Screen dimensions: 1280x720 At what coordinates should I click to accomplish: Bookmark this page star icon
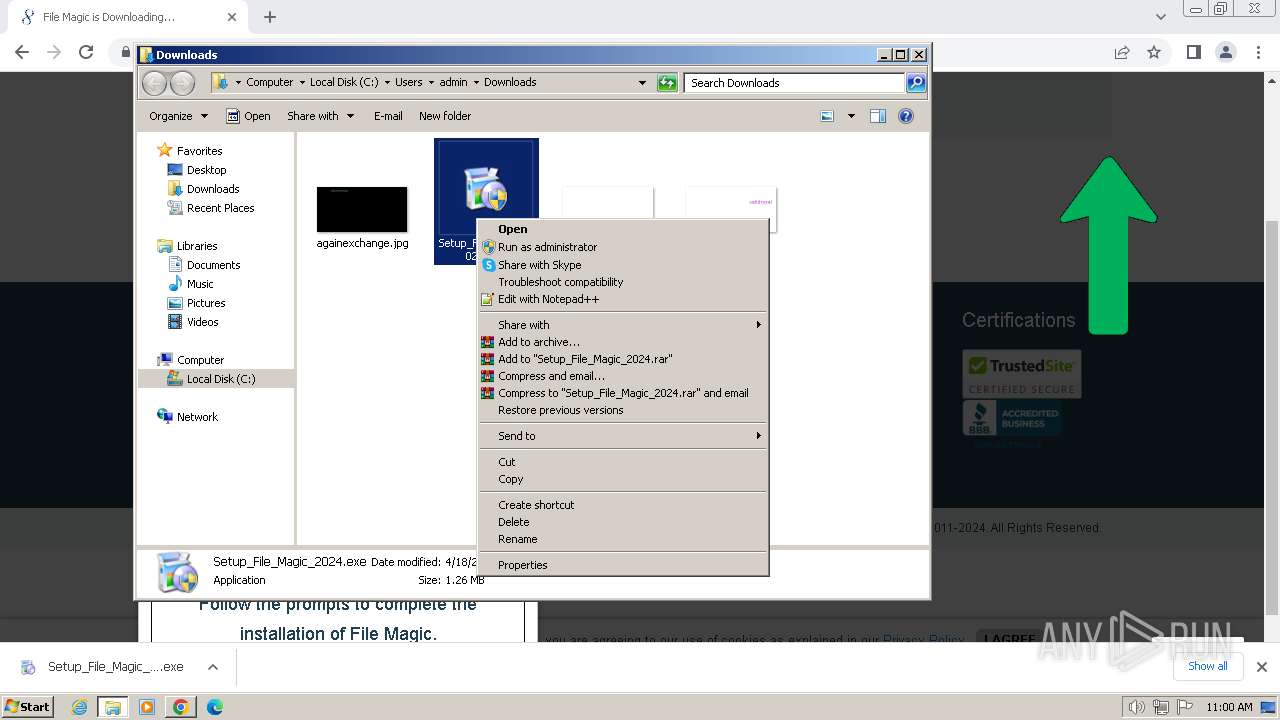coord(1154,52)
